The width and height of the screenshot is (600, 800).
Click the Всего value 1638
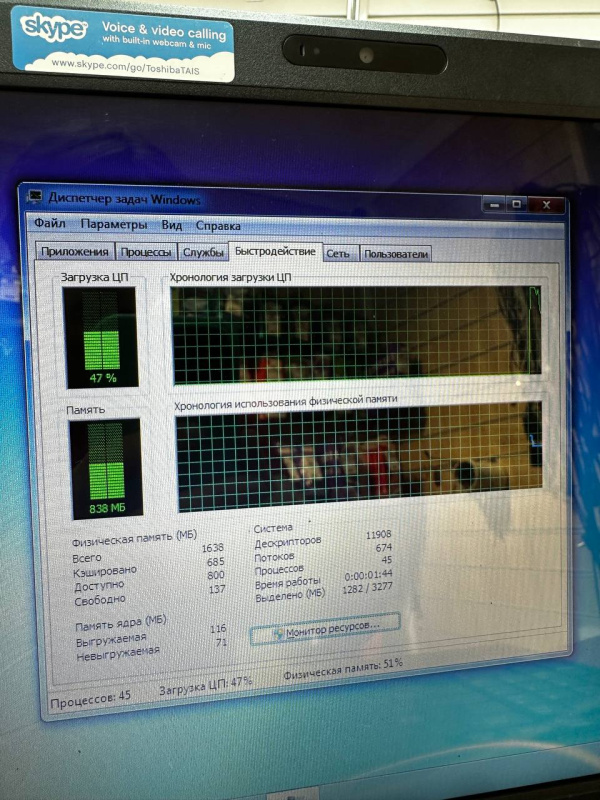(x=213, y=547)
